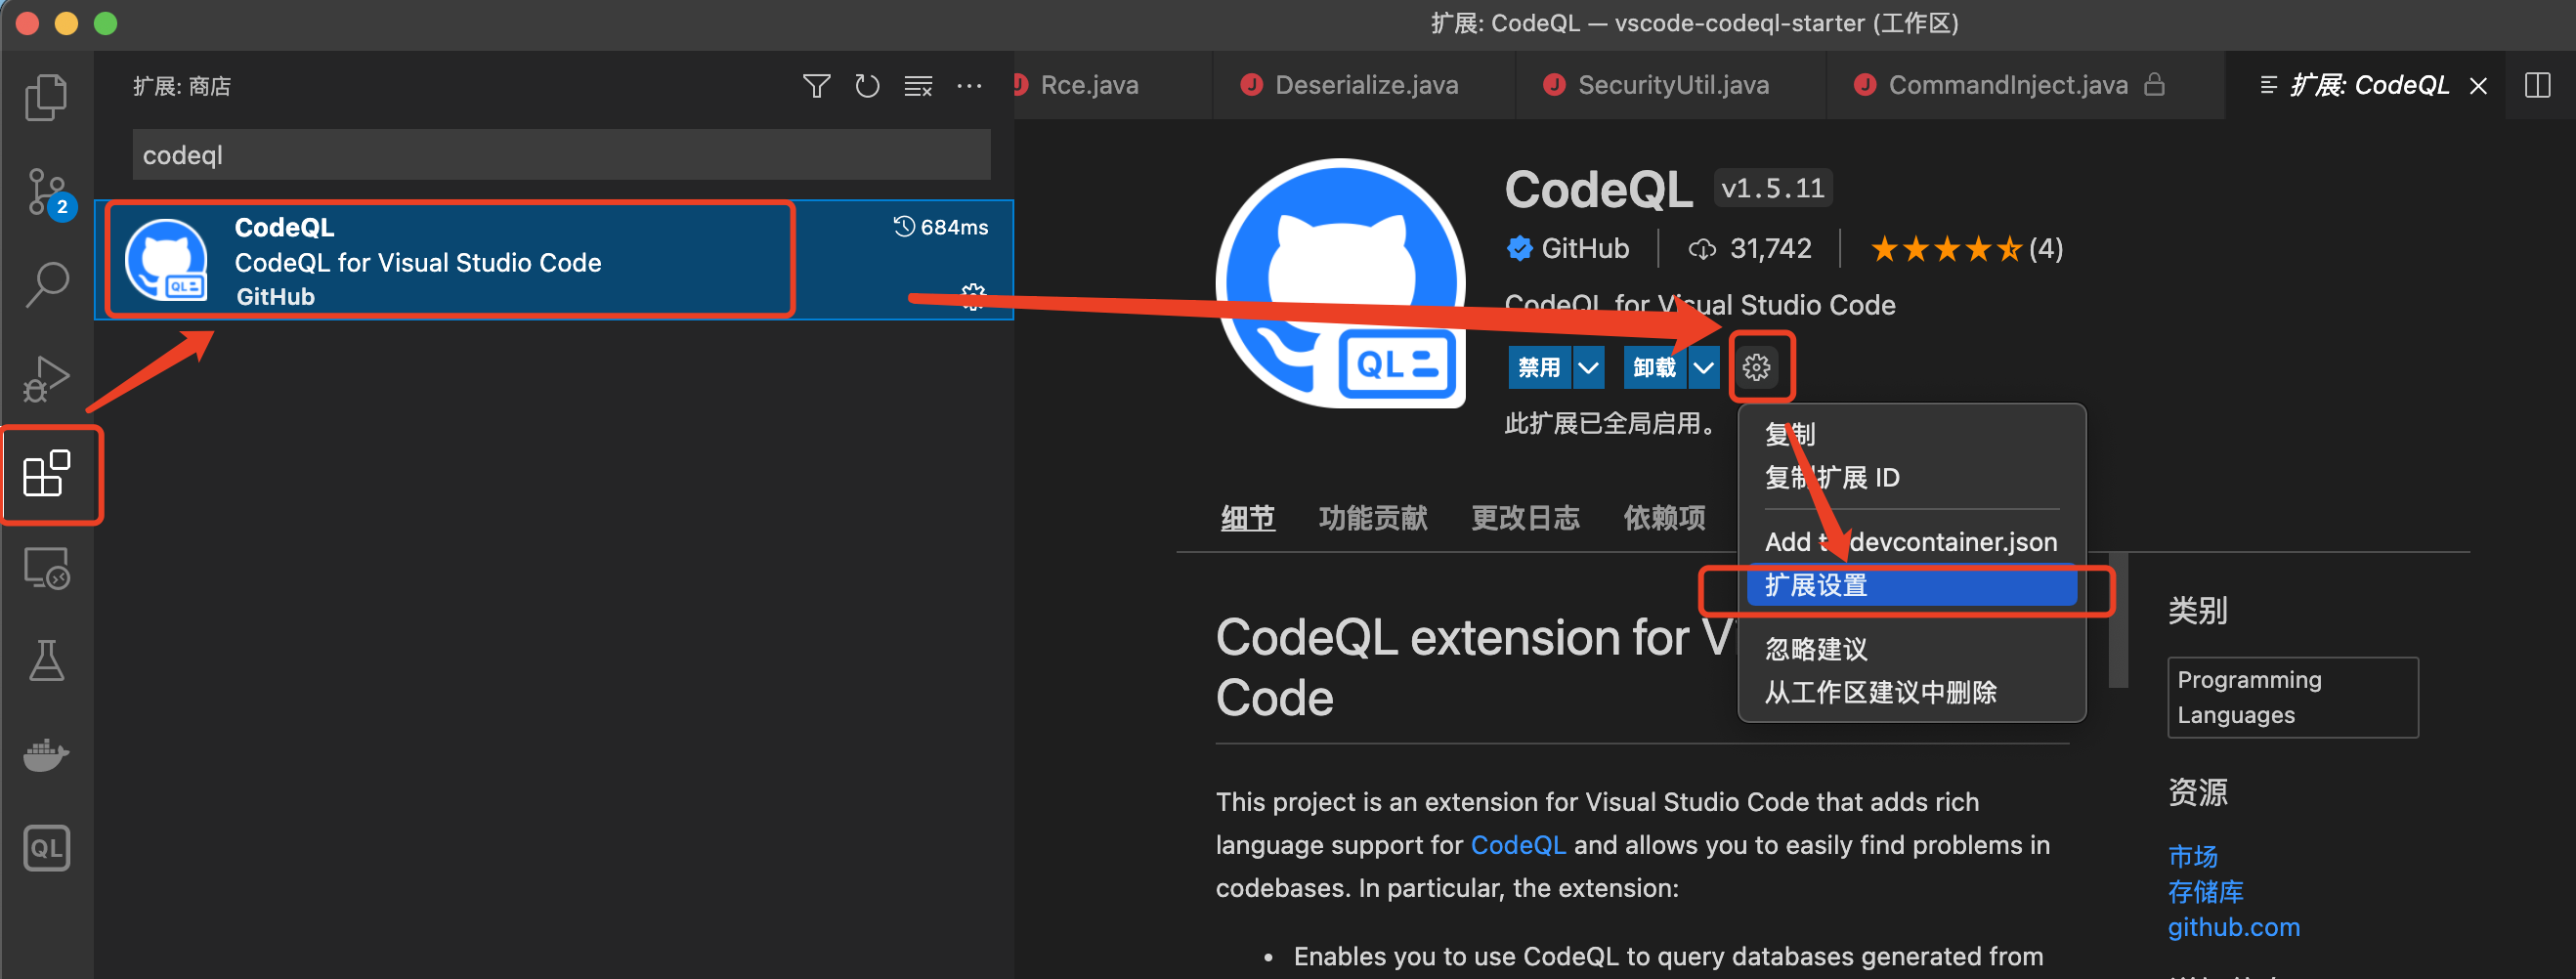Open the CommandInject.java editor tab
Screen dimensions: 2576x979
(x=2025, y=85)
